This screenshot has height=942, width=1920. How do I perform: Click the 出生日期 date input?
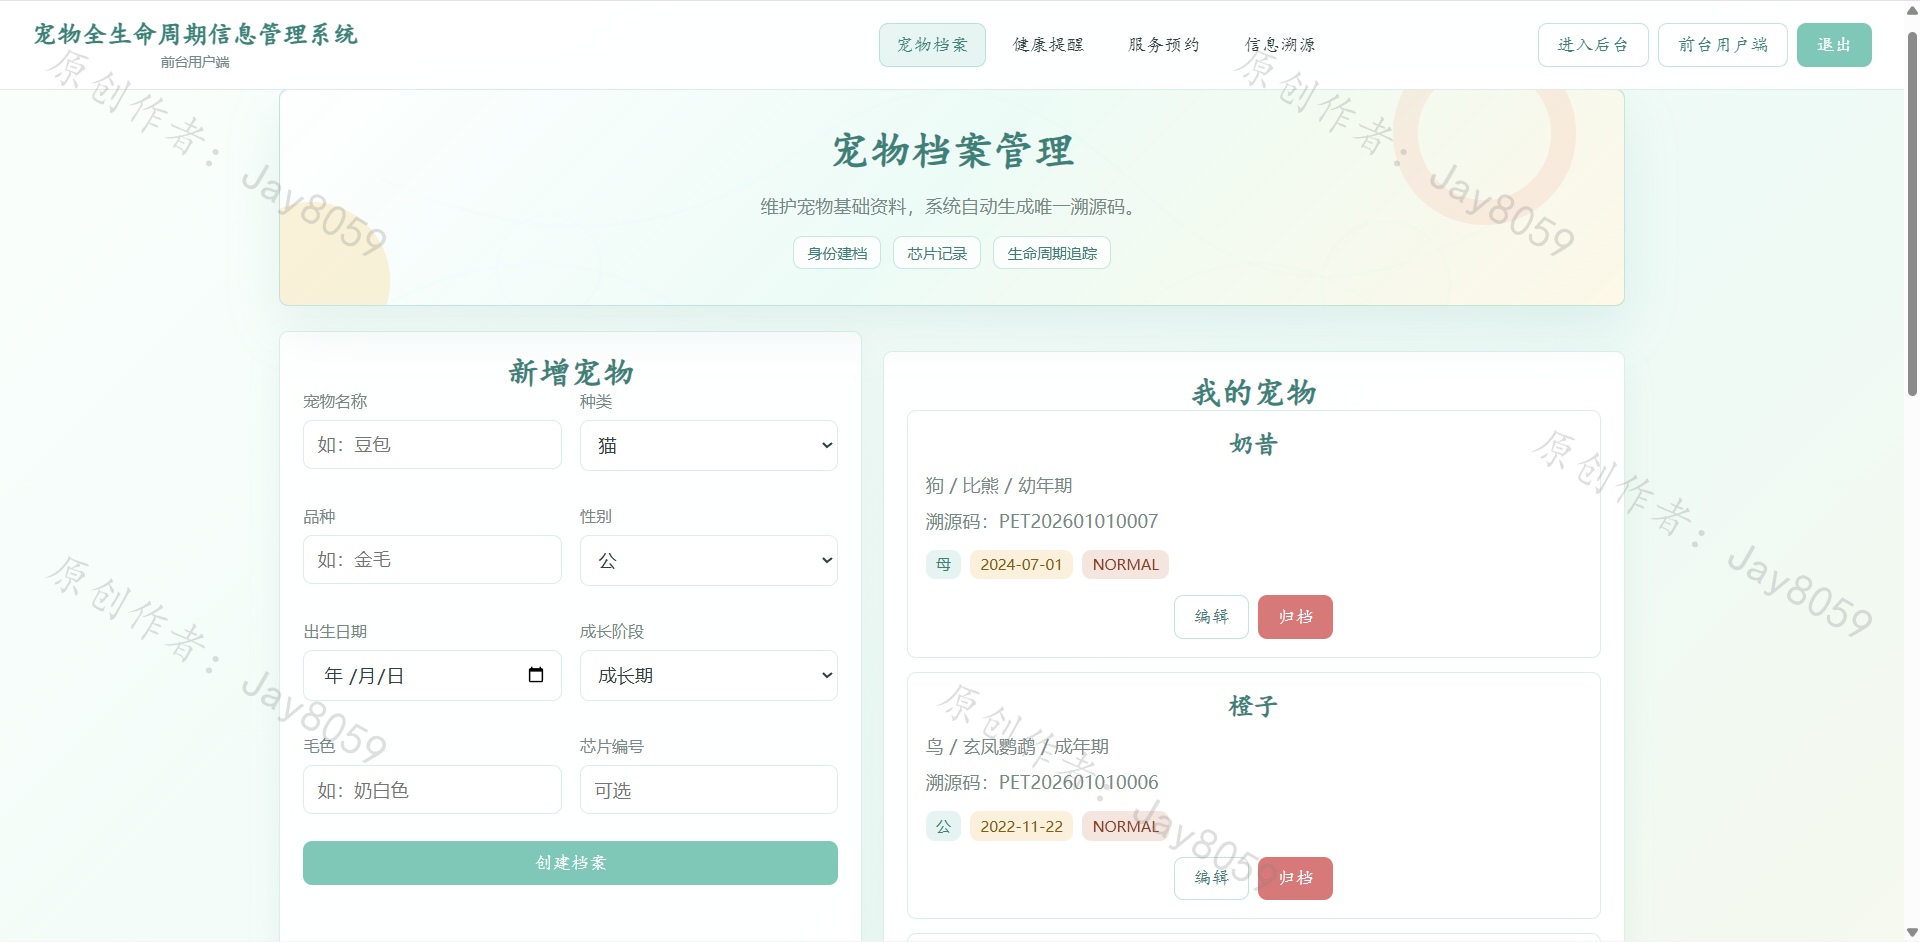(432, 675)
